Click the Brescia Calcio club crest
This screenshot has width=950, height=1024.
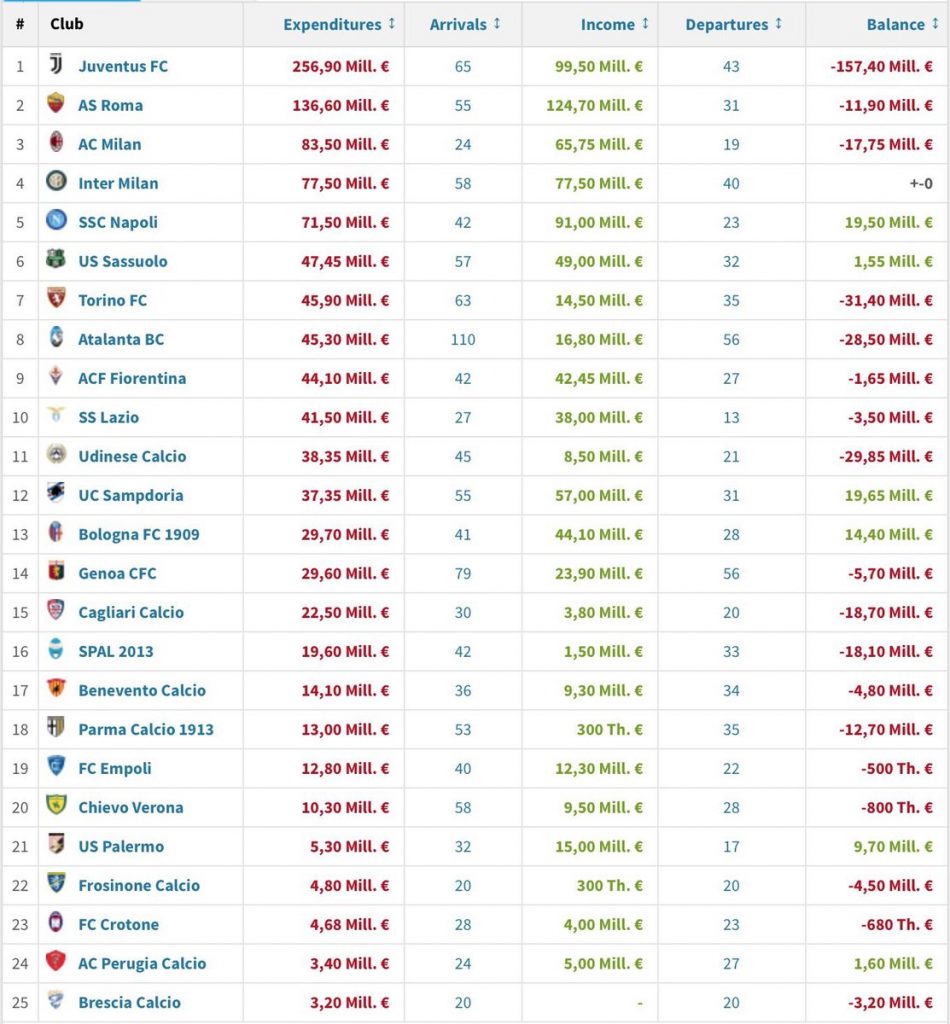(x=56, y=1000)
